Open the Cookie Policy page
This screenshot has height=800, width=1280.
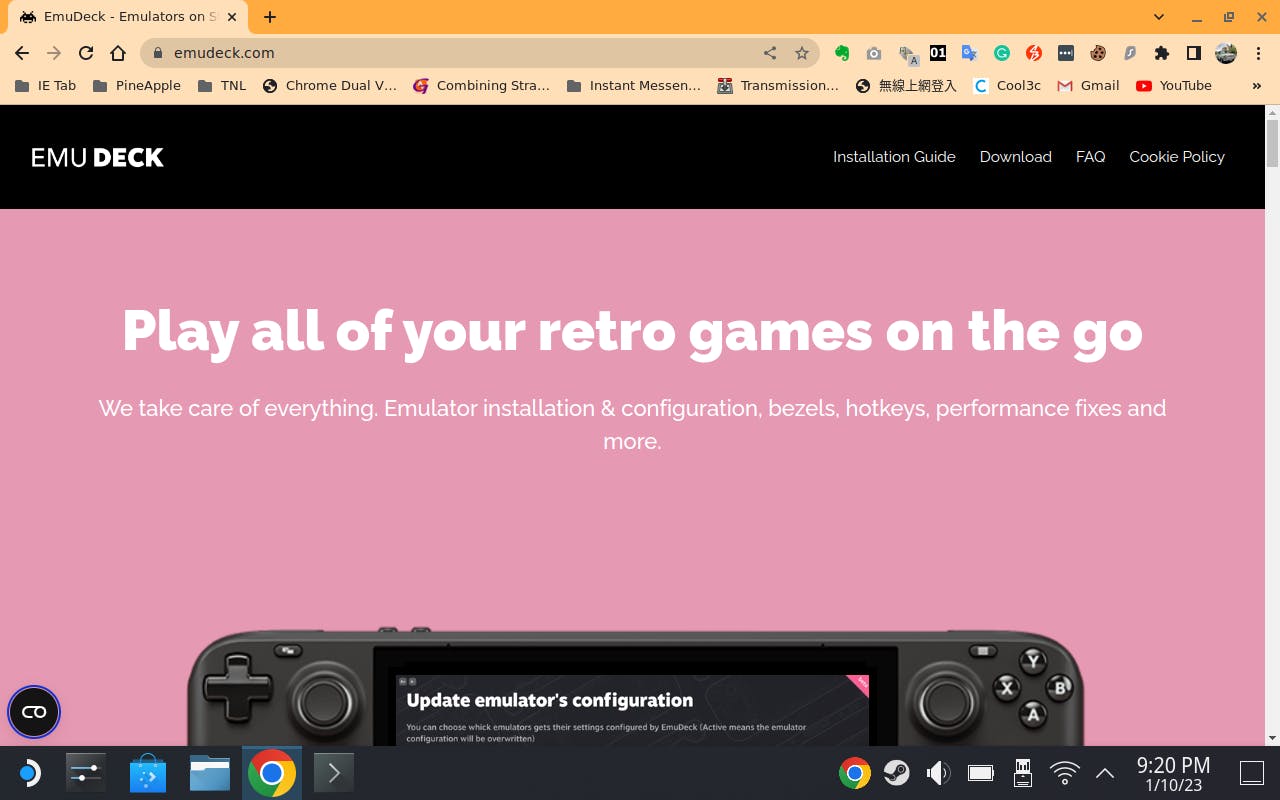(1177, 157)
